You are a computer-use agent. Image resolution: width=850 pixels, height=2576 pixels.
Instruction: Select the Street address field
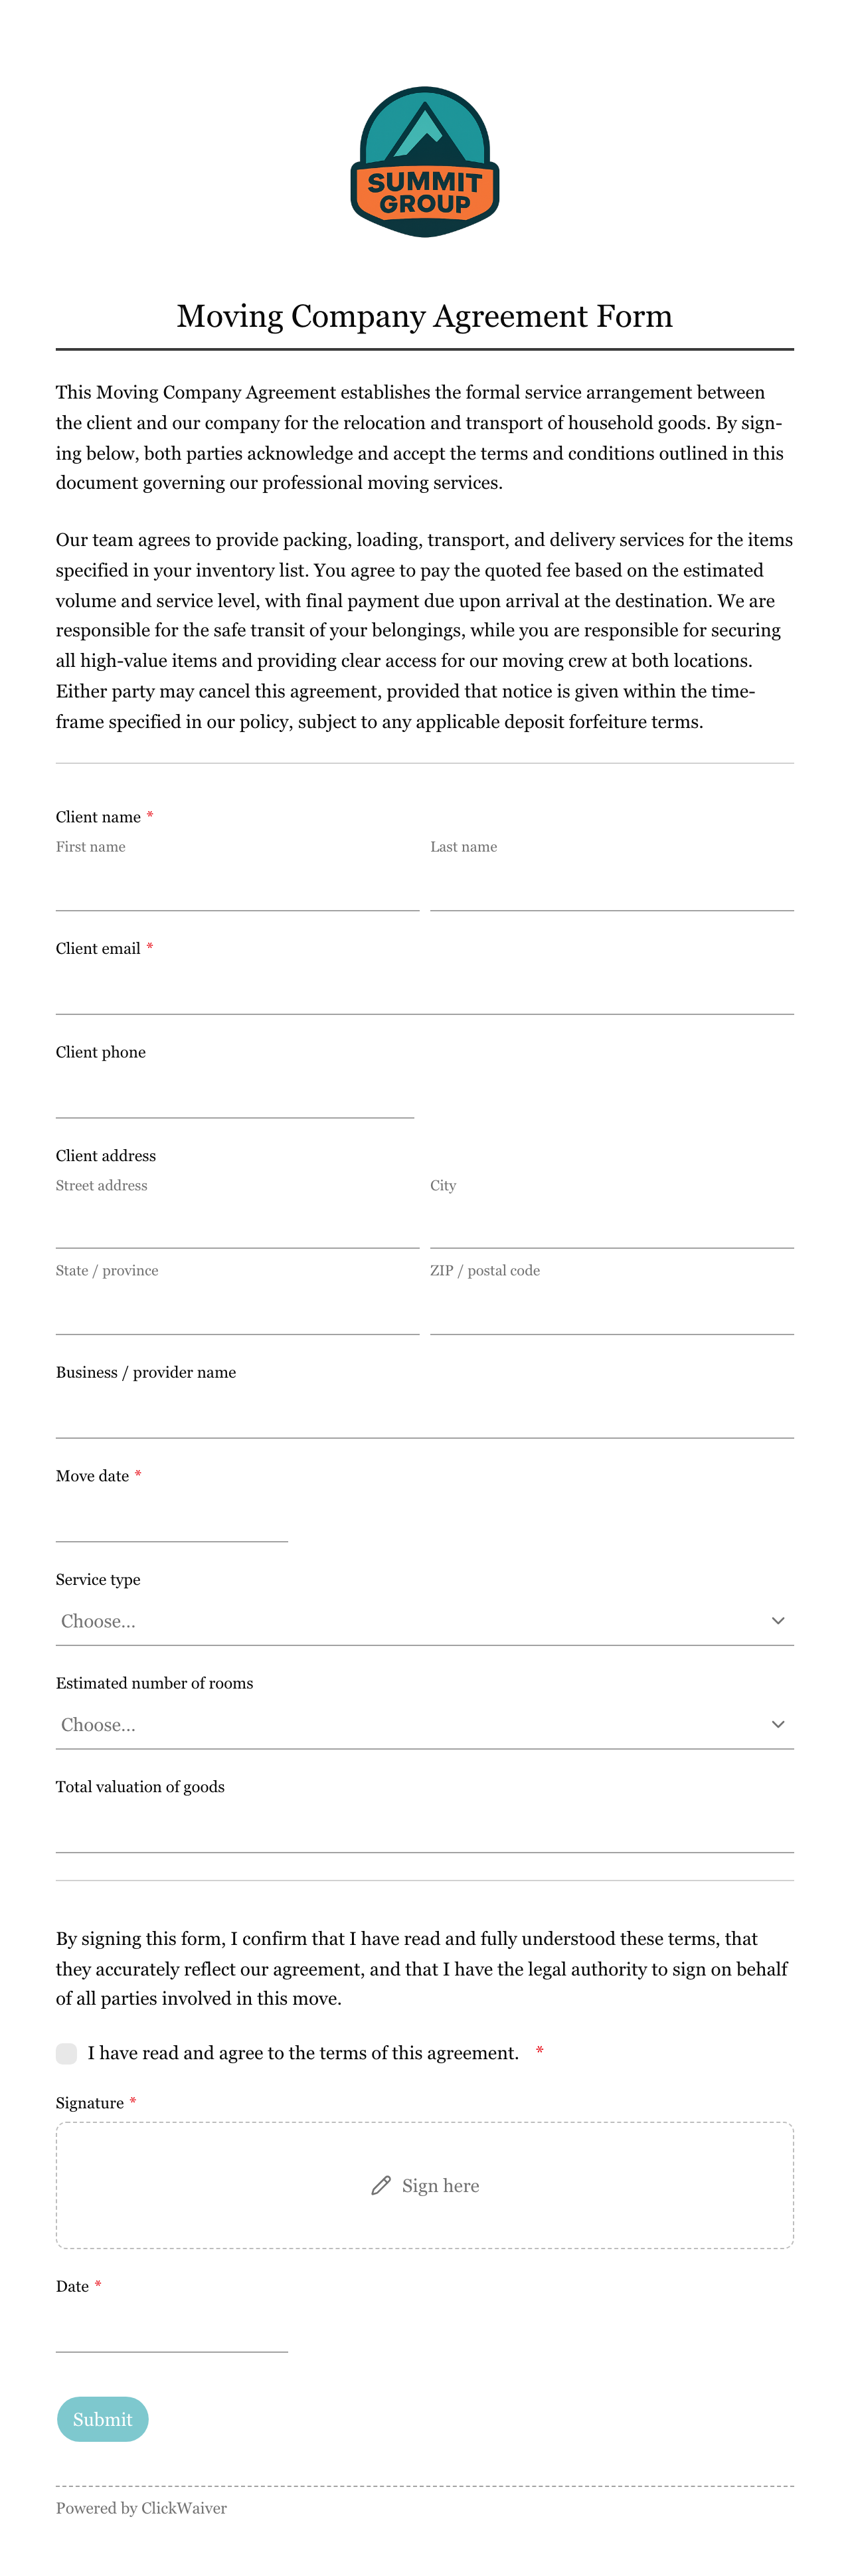pos(237,1224)
